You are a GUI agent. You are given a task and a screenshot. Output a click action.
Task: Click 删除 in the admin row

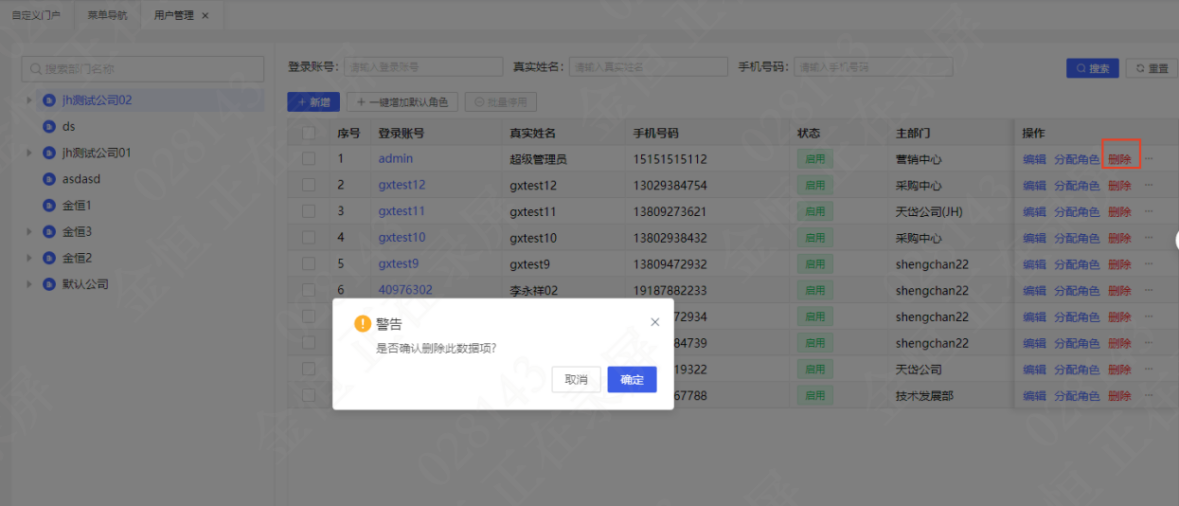click(1120, 159)
